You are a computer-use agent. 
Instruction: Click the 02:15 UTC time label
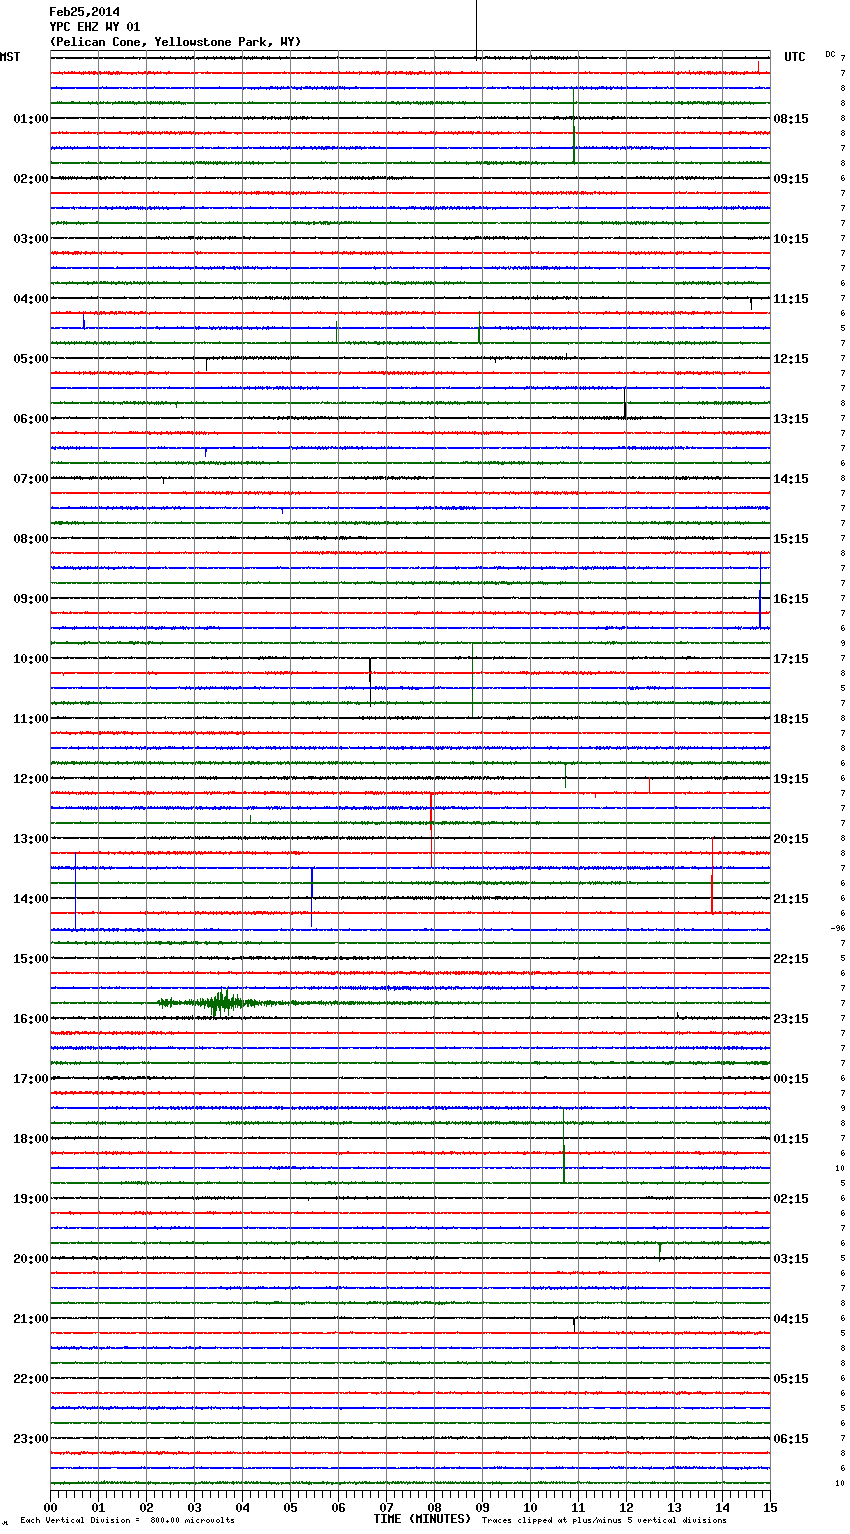point(791,1199)
